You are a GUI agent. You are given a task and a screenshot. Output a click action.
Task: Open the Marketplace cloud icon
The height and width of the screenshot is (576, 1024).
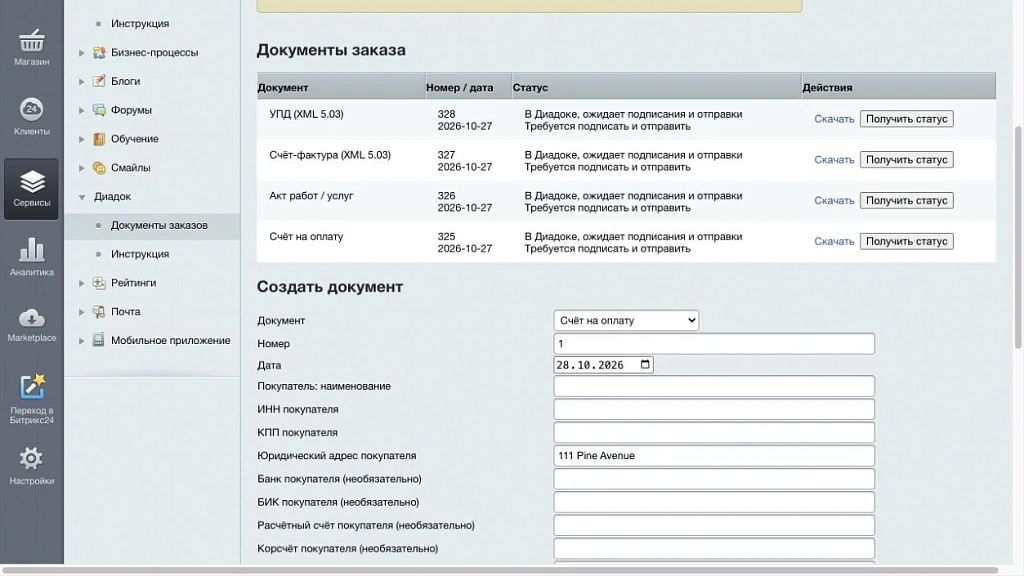31,318
